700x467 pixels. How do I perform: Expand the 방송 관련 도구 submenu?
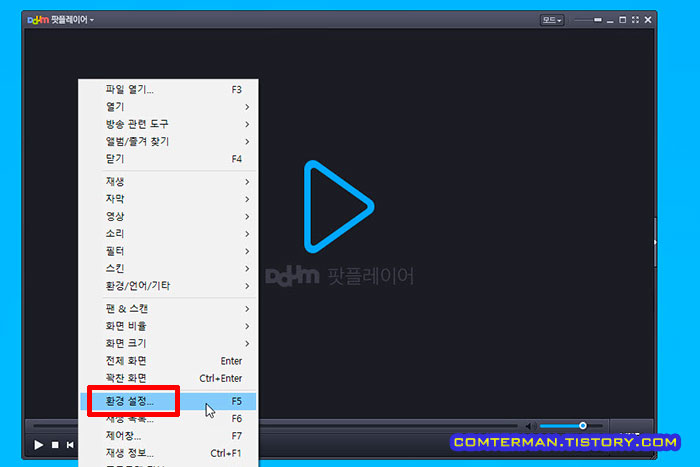pos(168,124)
